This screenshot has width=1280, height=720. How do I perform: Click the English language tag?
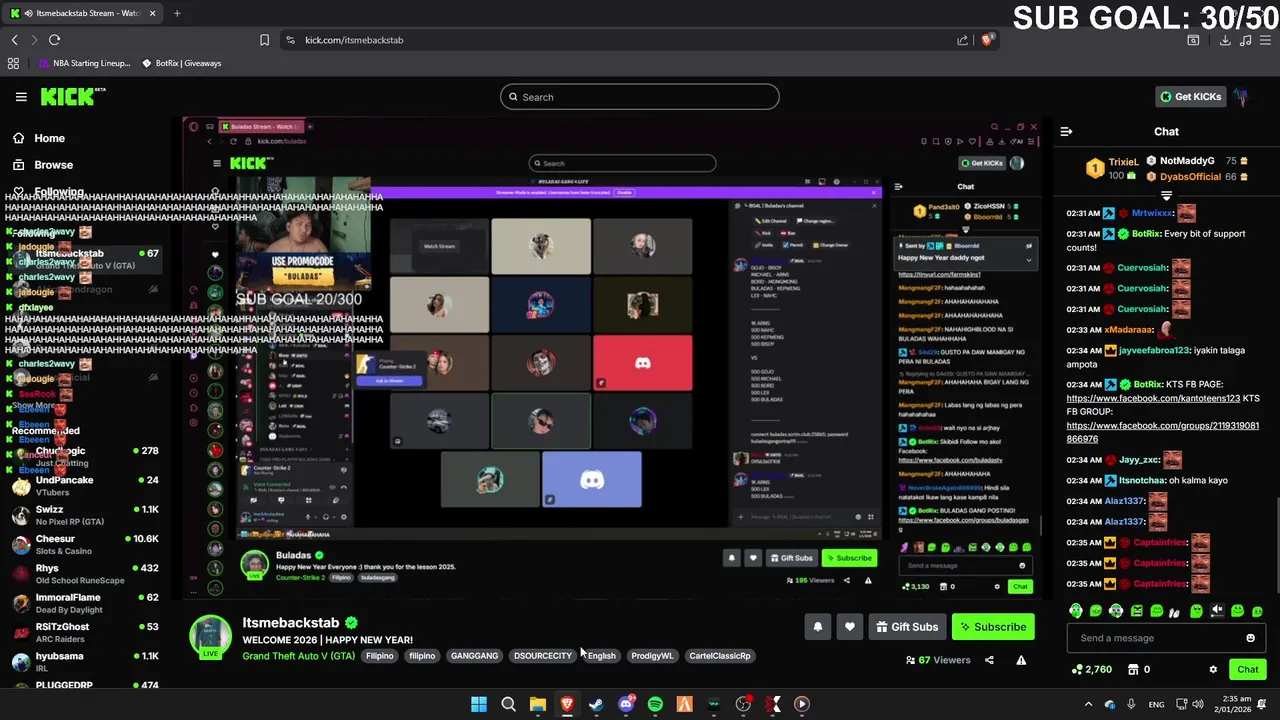pos(601,656)
